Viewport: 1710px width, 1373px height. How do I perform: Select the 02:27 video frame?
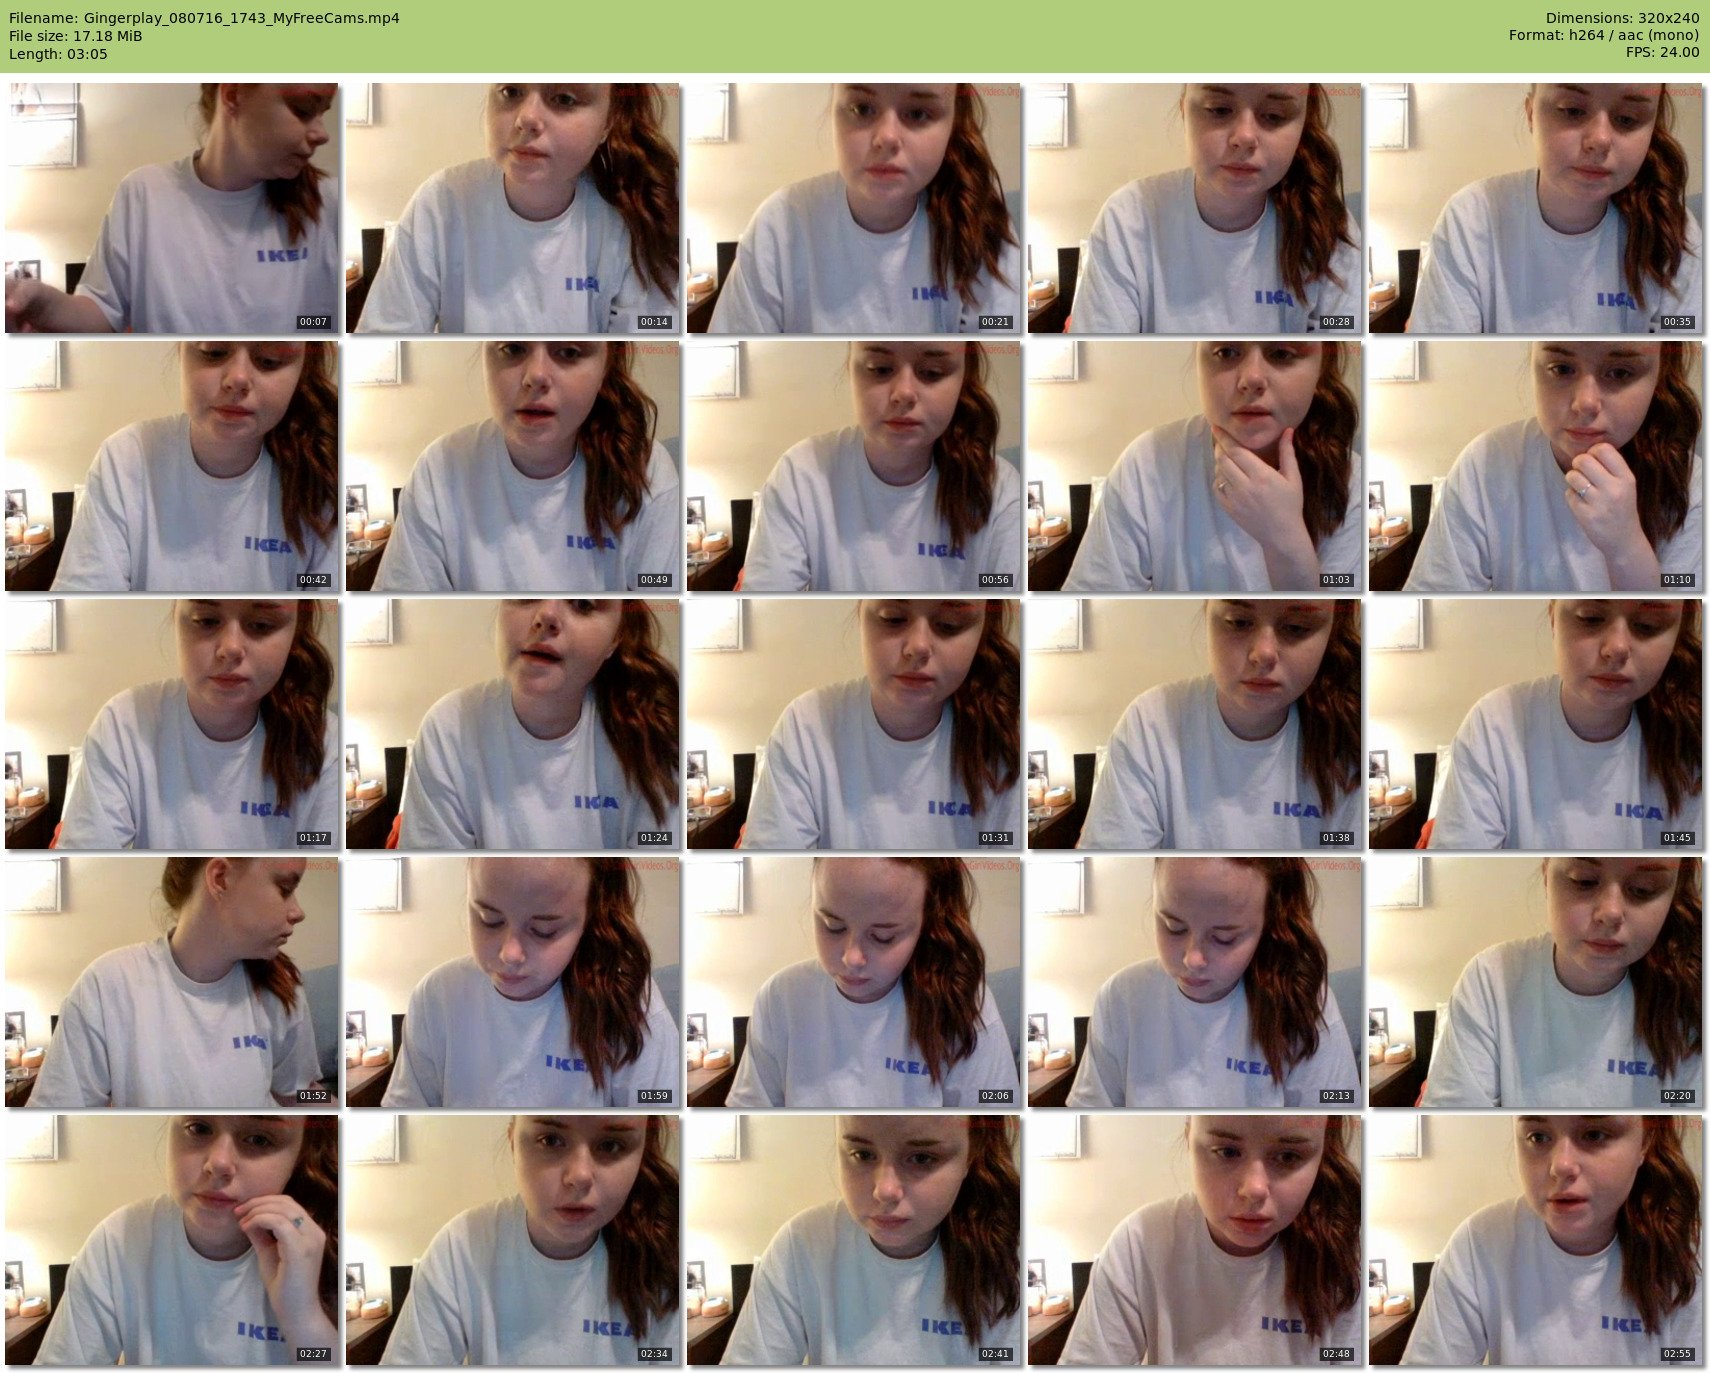click(x=172, y=1240)
